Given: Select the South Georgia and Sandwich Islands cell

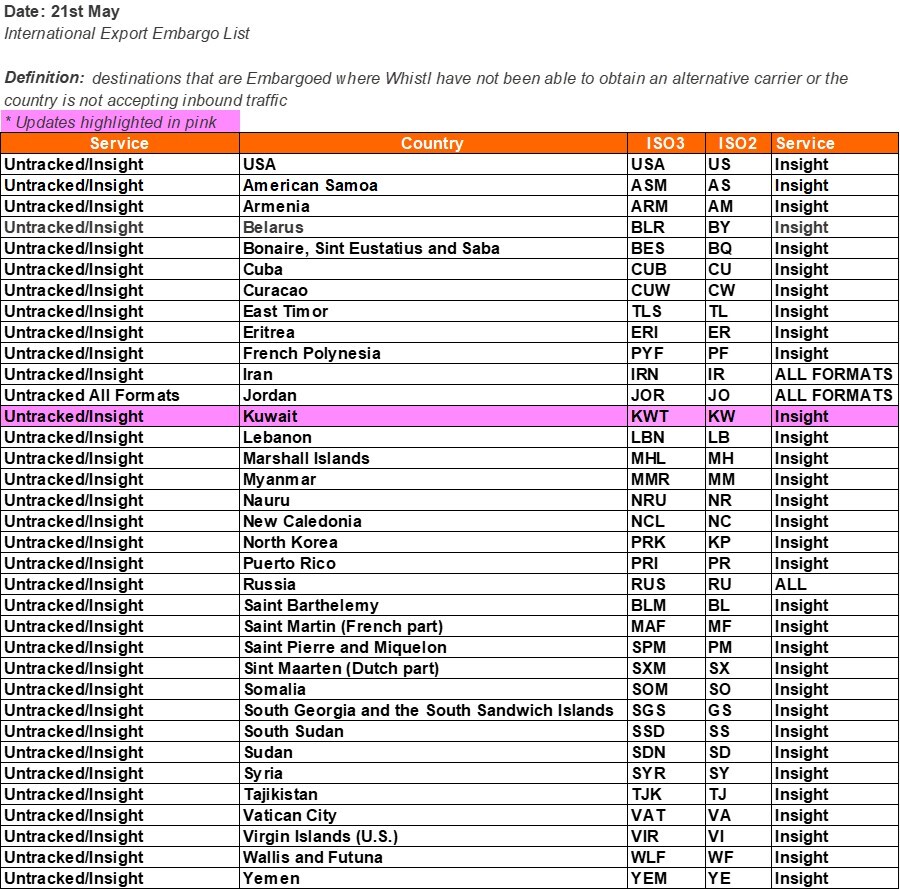Looking at the screenshot, I should [x=433, y=710].
